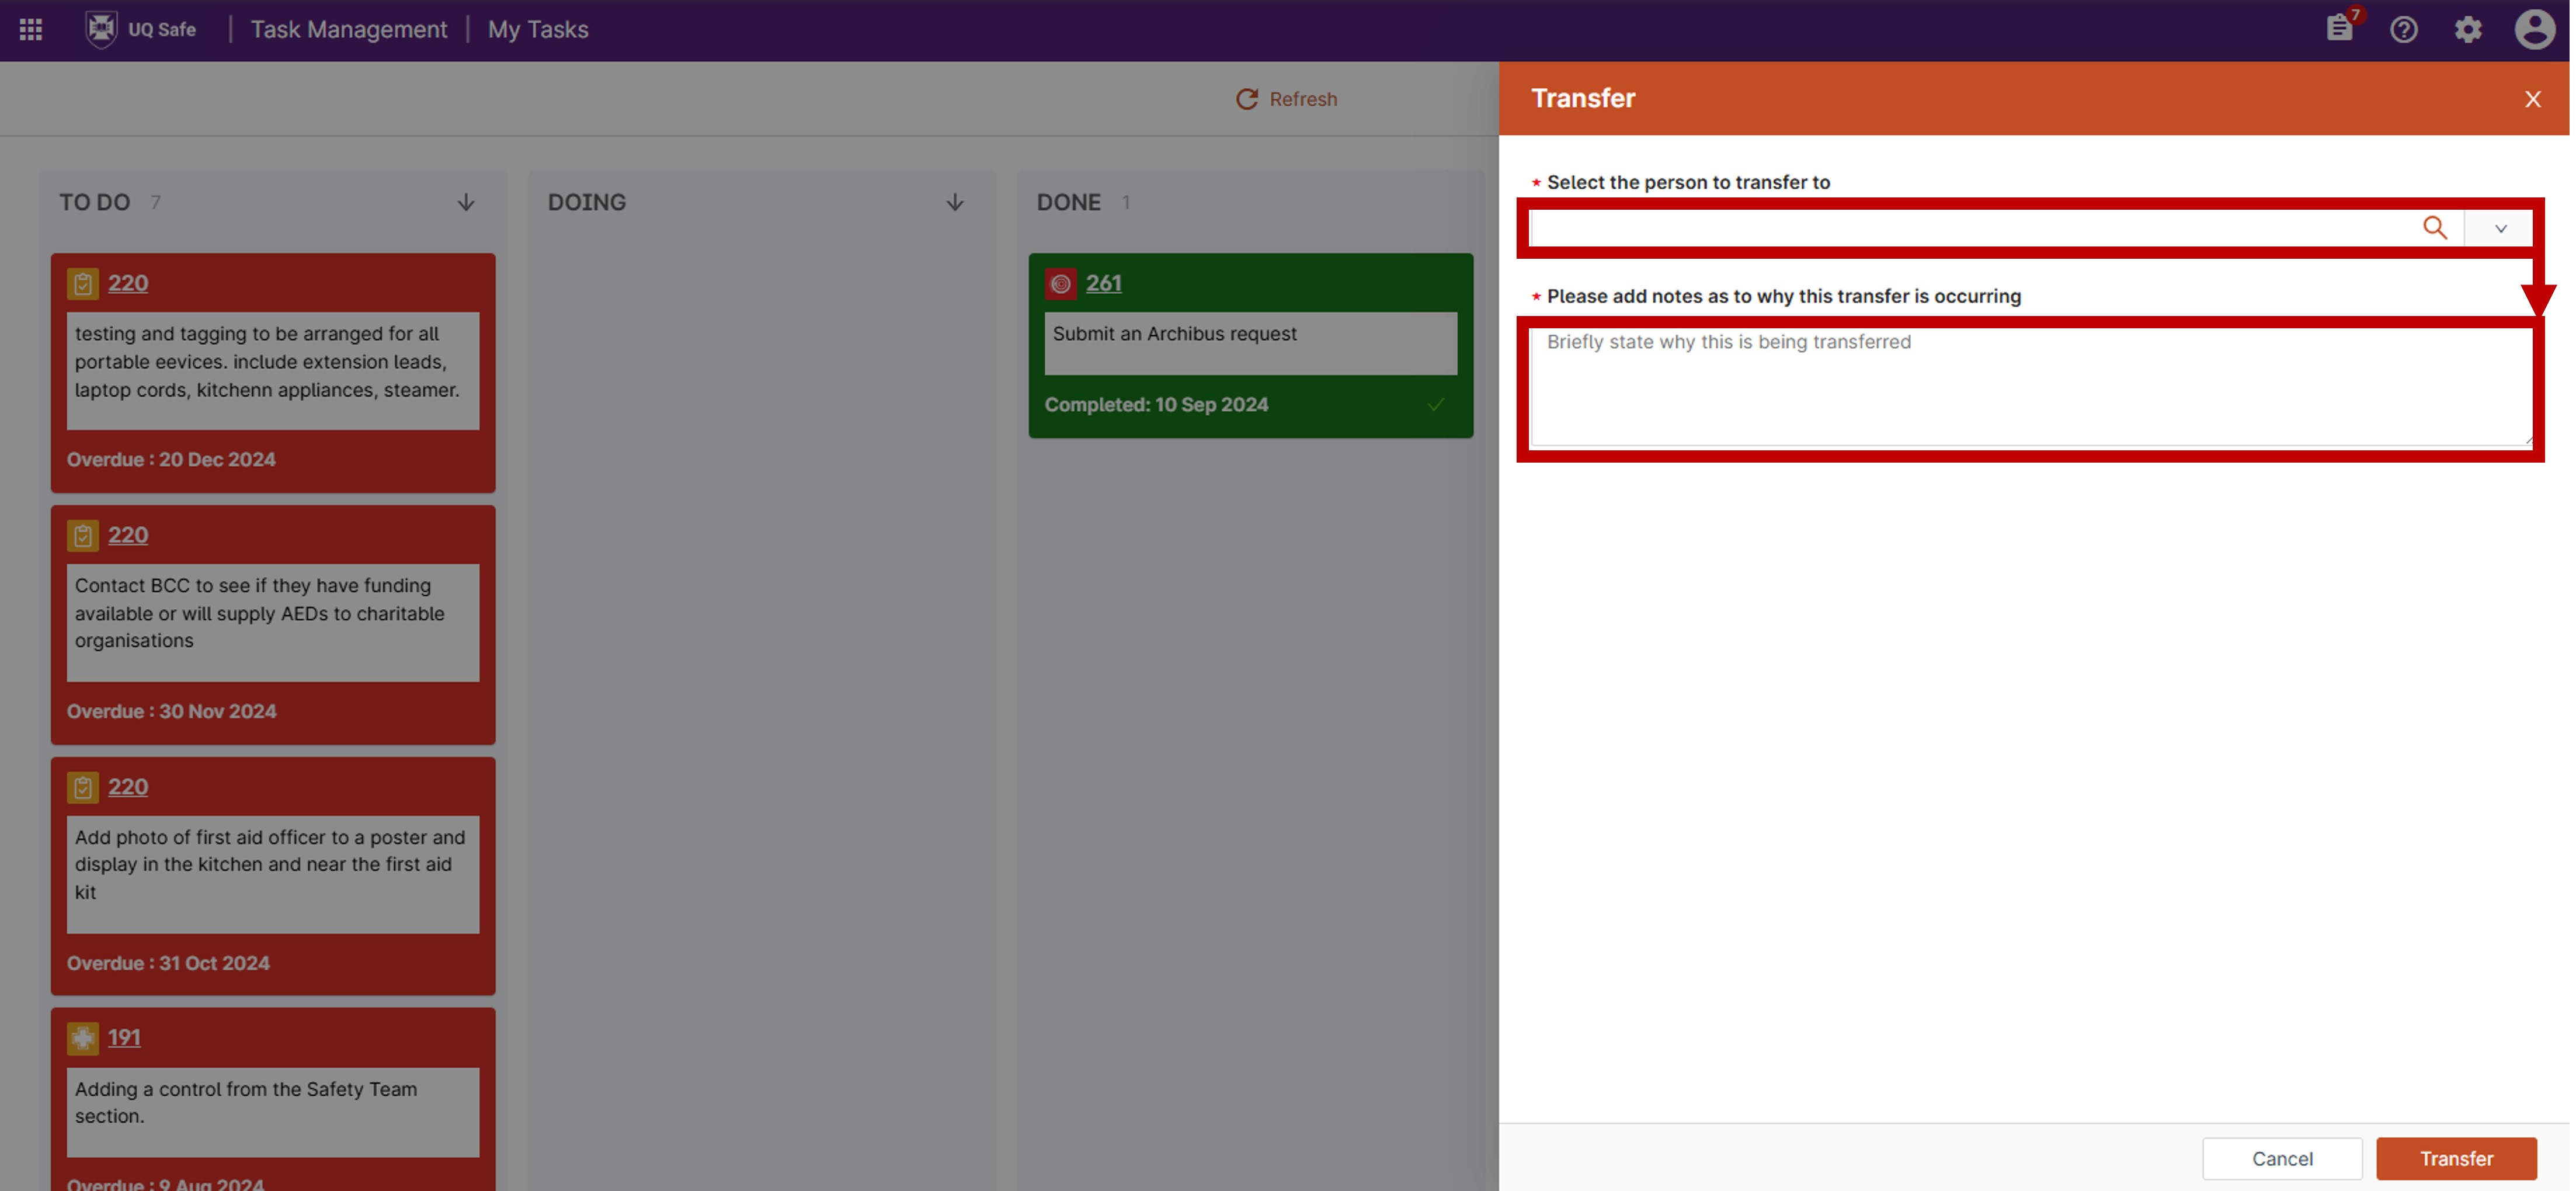This screenshot has height=1191, width=2576.
Task: Click clipboard icon on testing and tagging card
Action: coord(83,284)
